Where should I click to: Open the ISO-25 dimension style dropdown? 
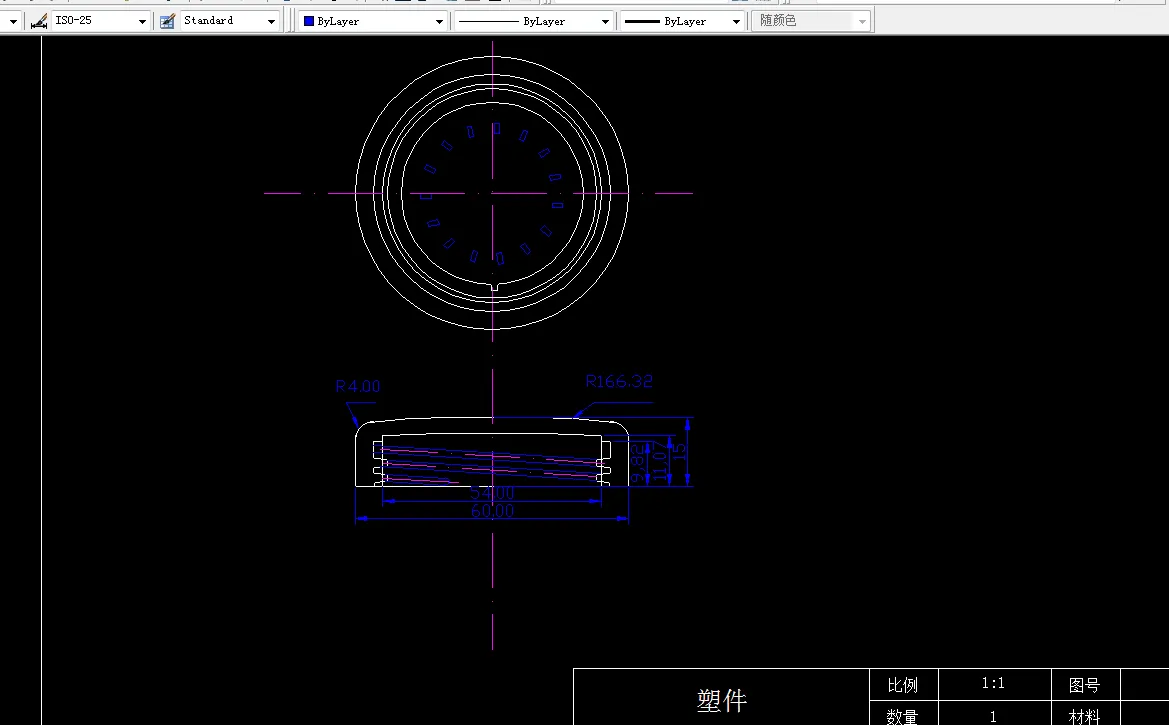(x=141, y=19)
